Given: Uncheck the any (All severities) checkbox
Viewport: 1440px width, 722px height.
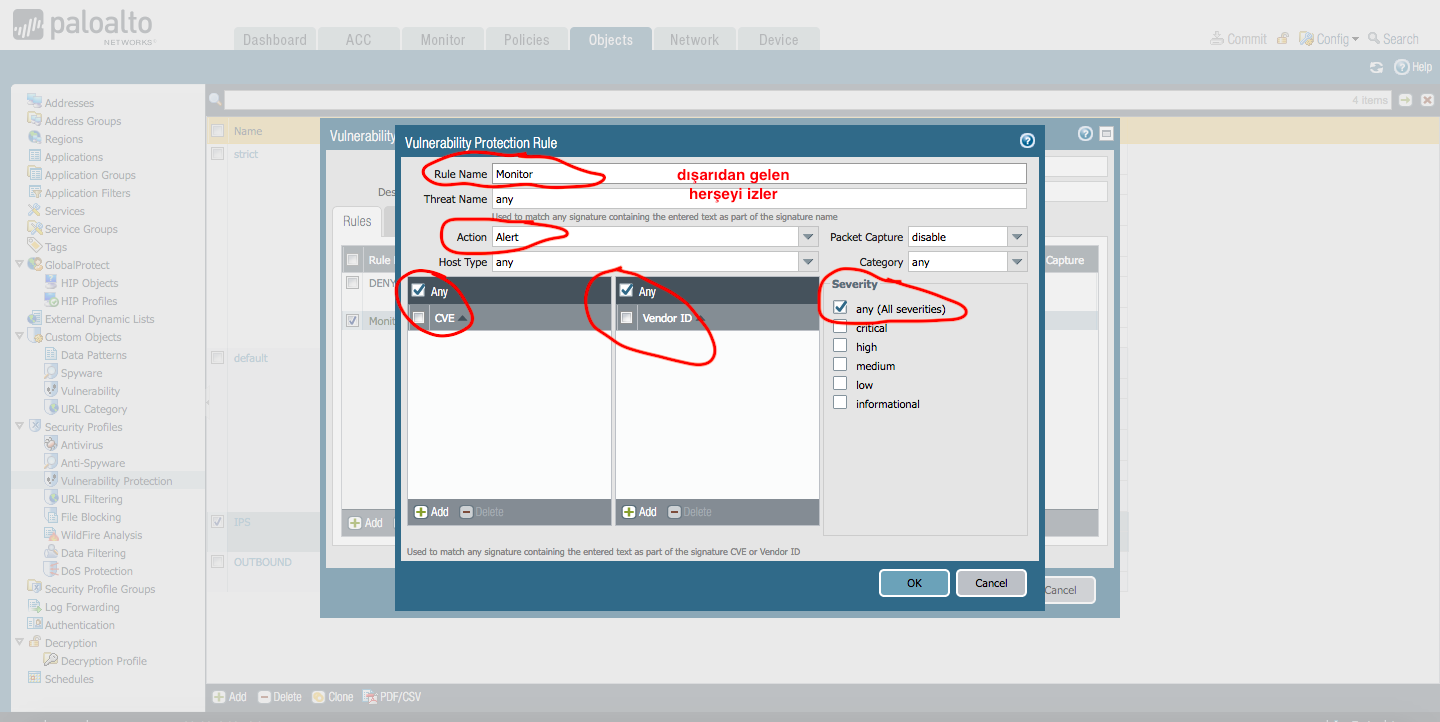Looking at the screenshot, I should tap(840, 308).
